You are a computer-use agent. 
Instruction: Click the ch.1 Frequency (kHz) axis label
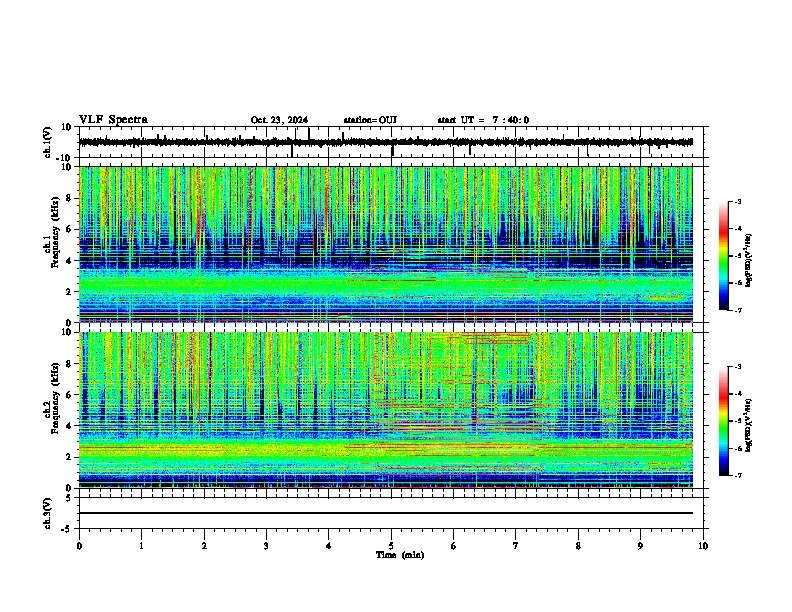(51, 232)
